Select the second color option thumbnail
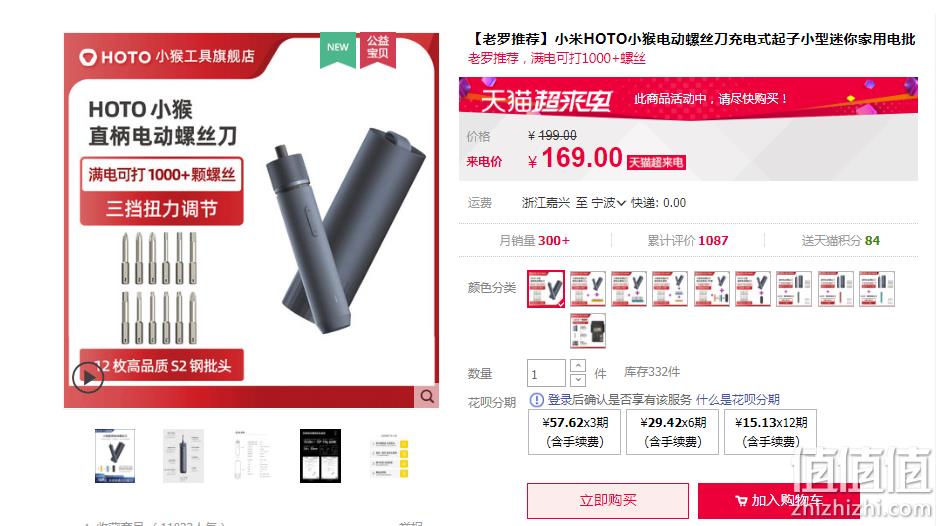Viewport: 941px width, 526px height. (588, 289)
